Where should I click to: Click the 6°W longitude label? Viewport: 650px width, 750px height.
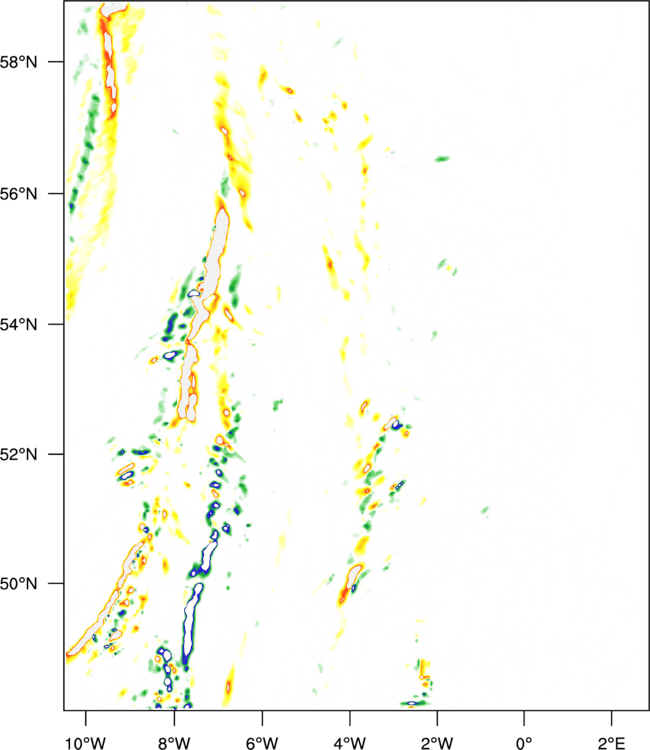tap(262, 743)
